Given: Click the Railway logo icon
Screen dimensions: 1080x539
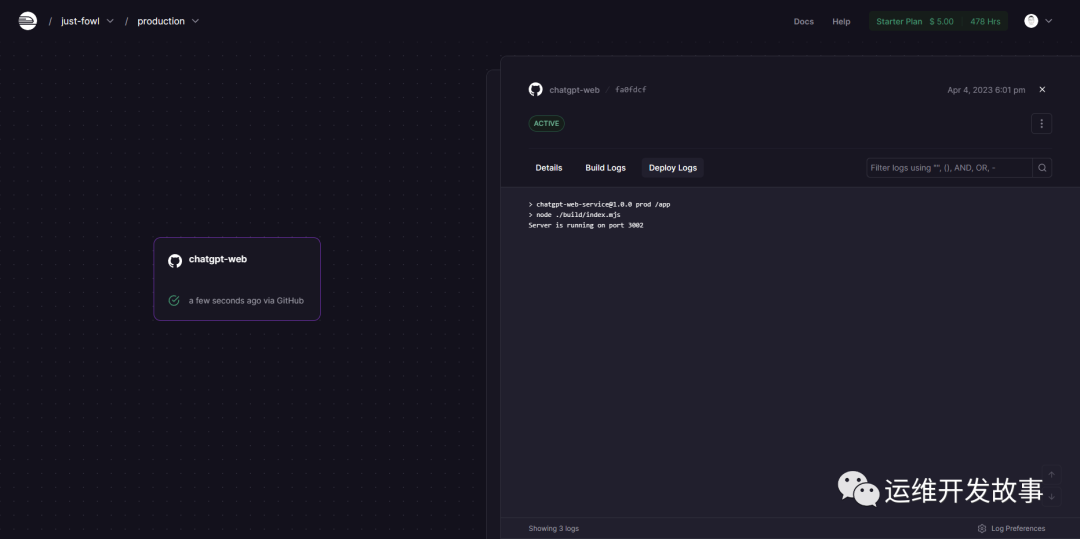Looking at the screenshot, I should click(x=28, y=21).
